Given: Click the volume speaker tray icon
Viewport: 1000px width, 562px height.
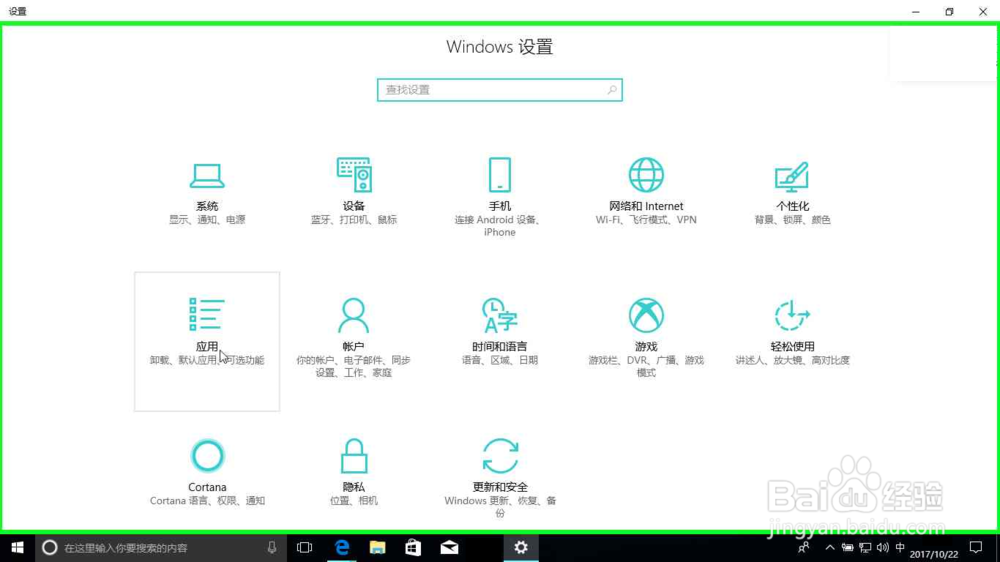Looking at the screenshot, I should coord(883,547).
